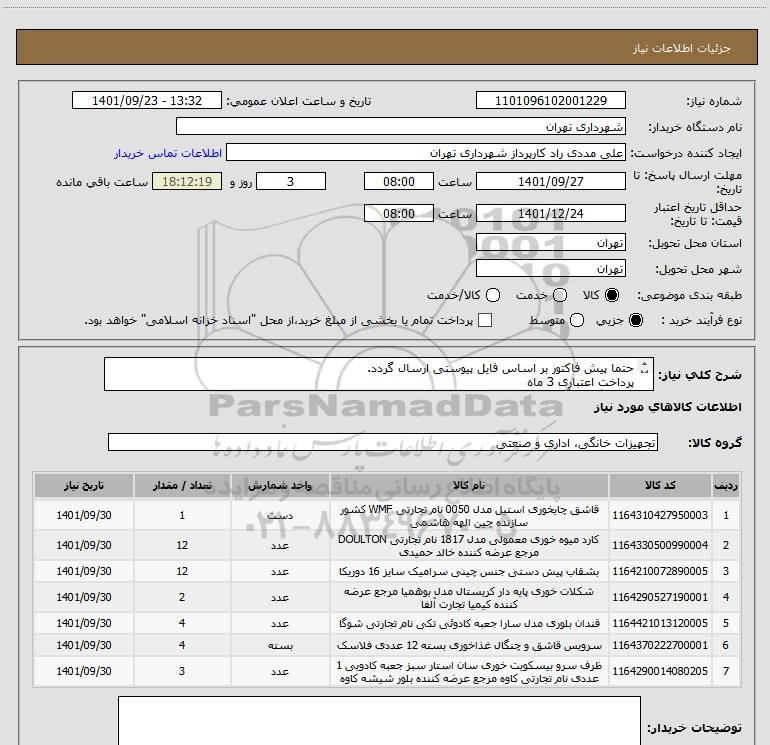Screen dimensions: 770x745
Task: Click the شرح کلی نیاز text area
Action: [x=379, y=374]
